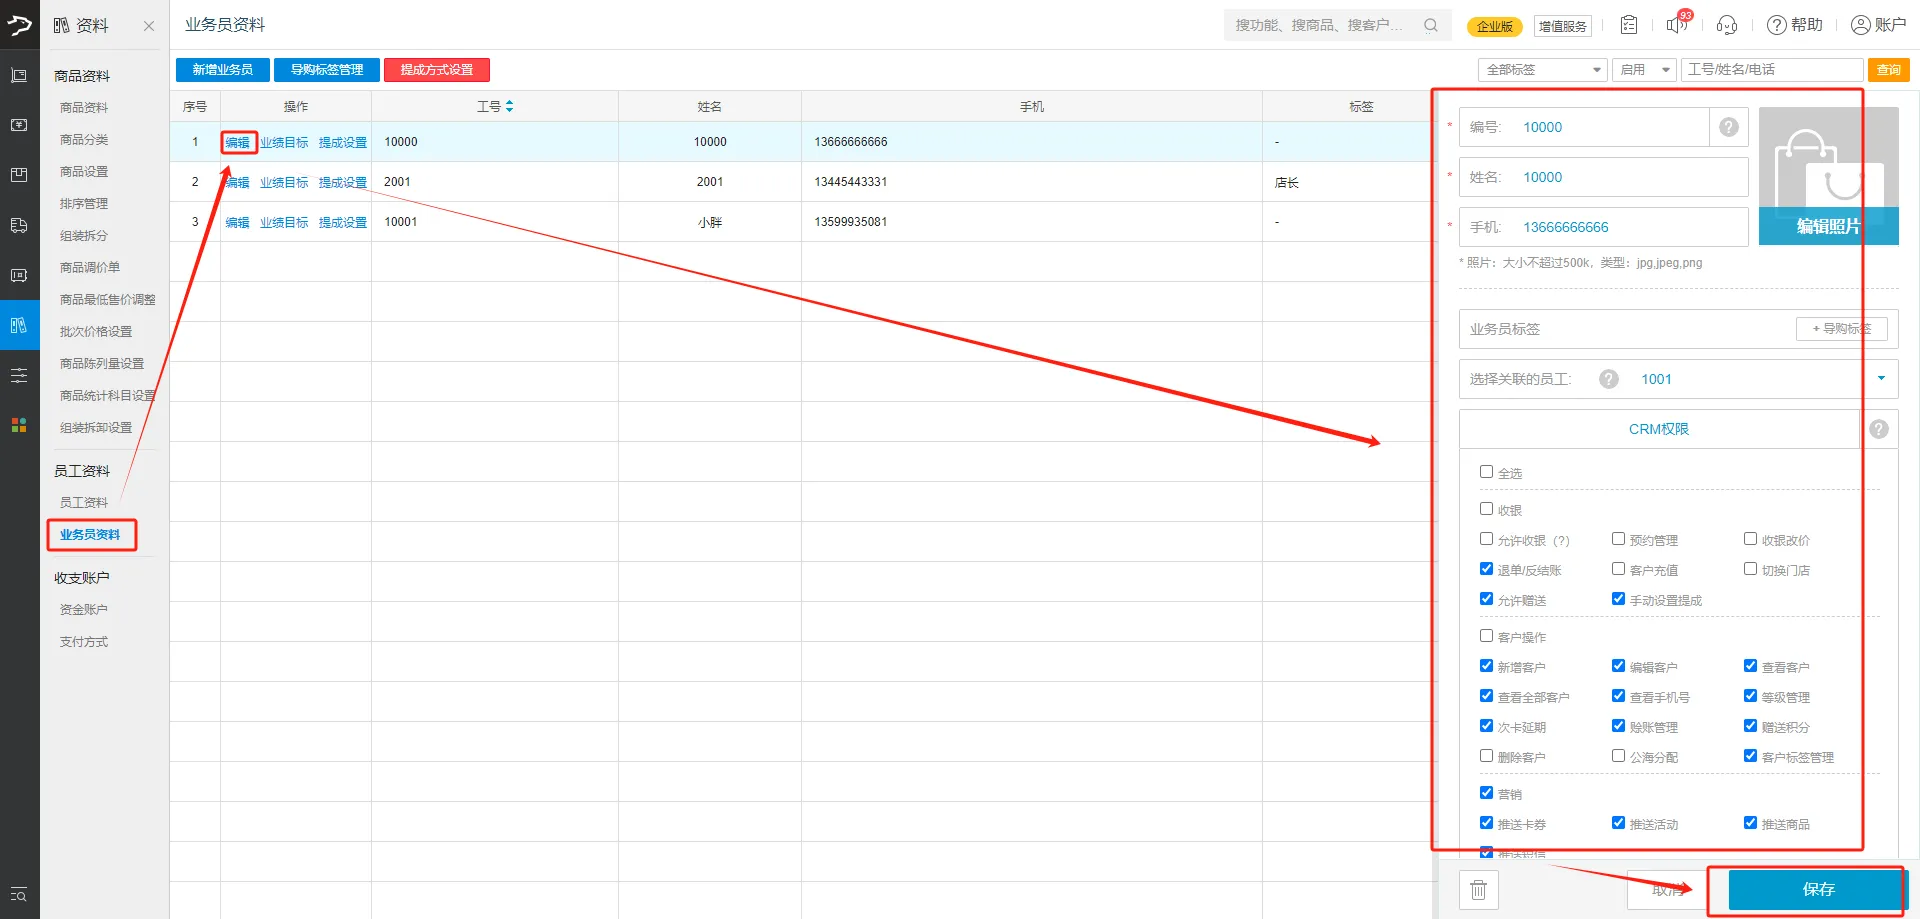1920x919 pixels.
Task: Click the 新增业务员 button
Action: [x=222, y=70]
